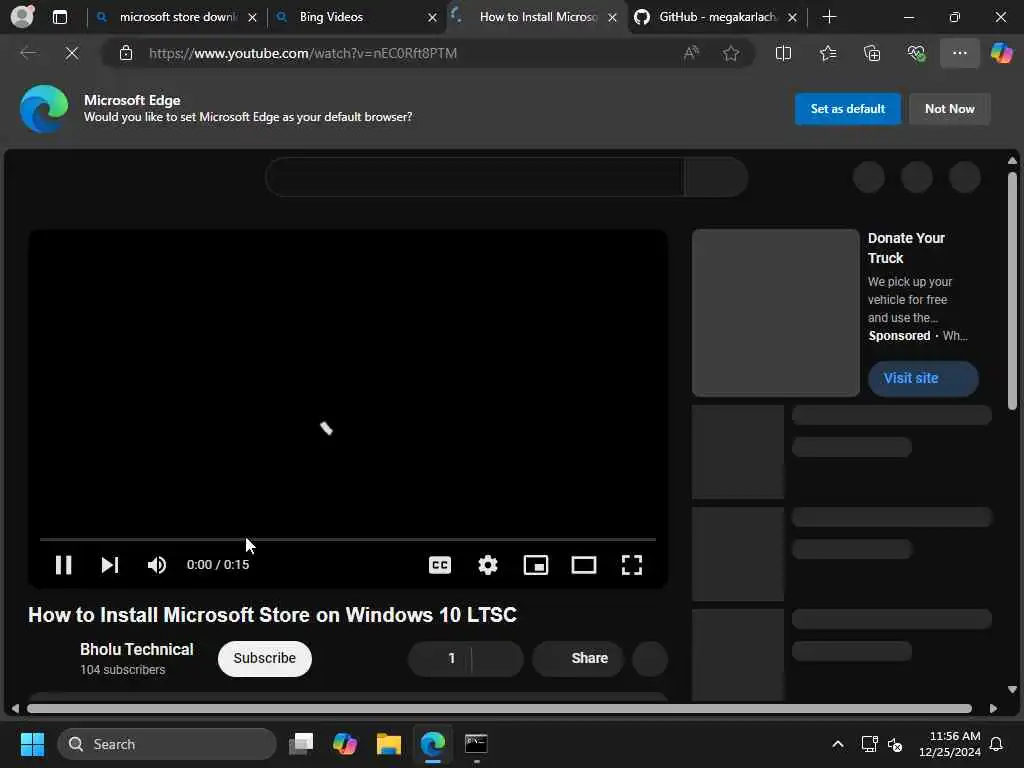
Task: Click the YouTube search box
Action: pyautogui.click(x=475, y=177)
